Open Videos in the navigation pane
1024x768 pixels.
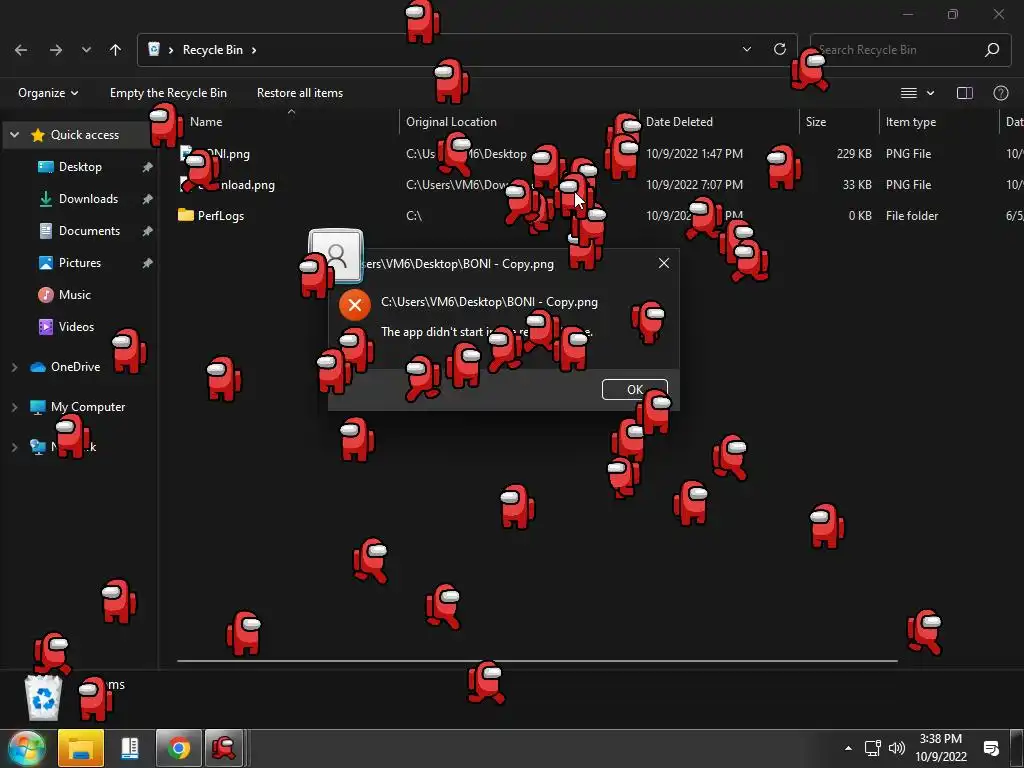[x=76, y=327]
